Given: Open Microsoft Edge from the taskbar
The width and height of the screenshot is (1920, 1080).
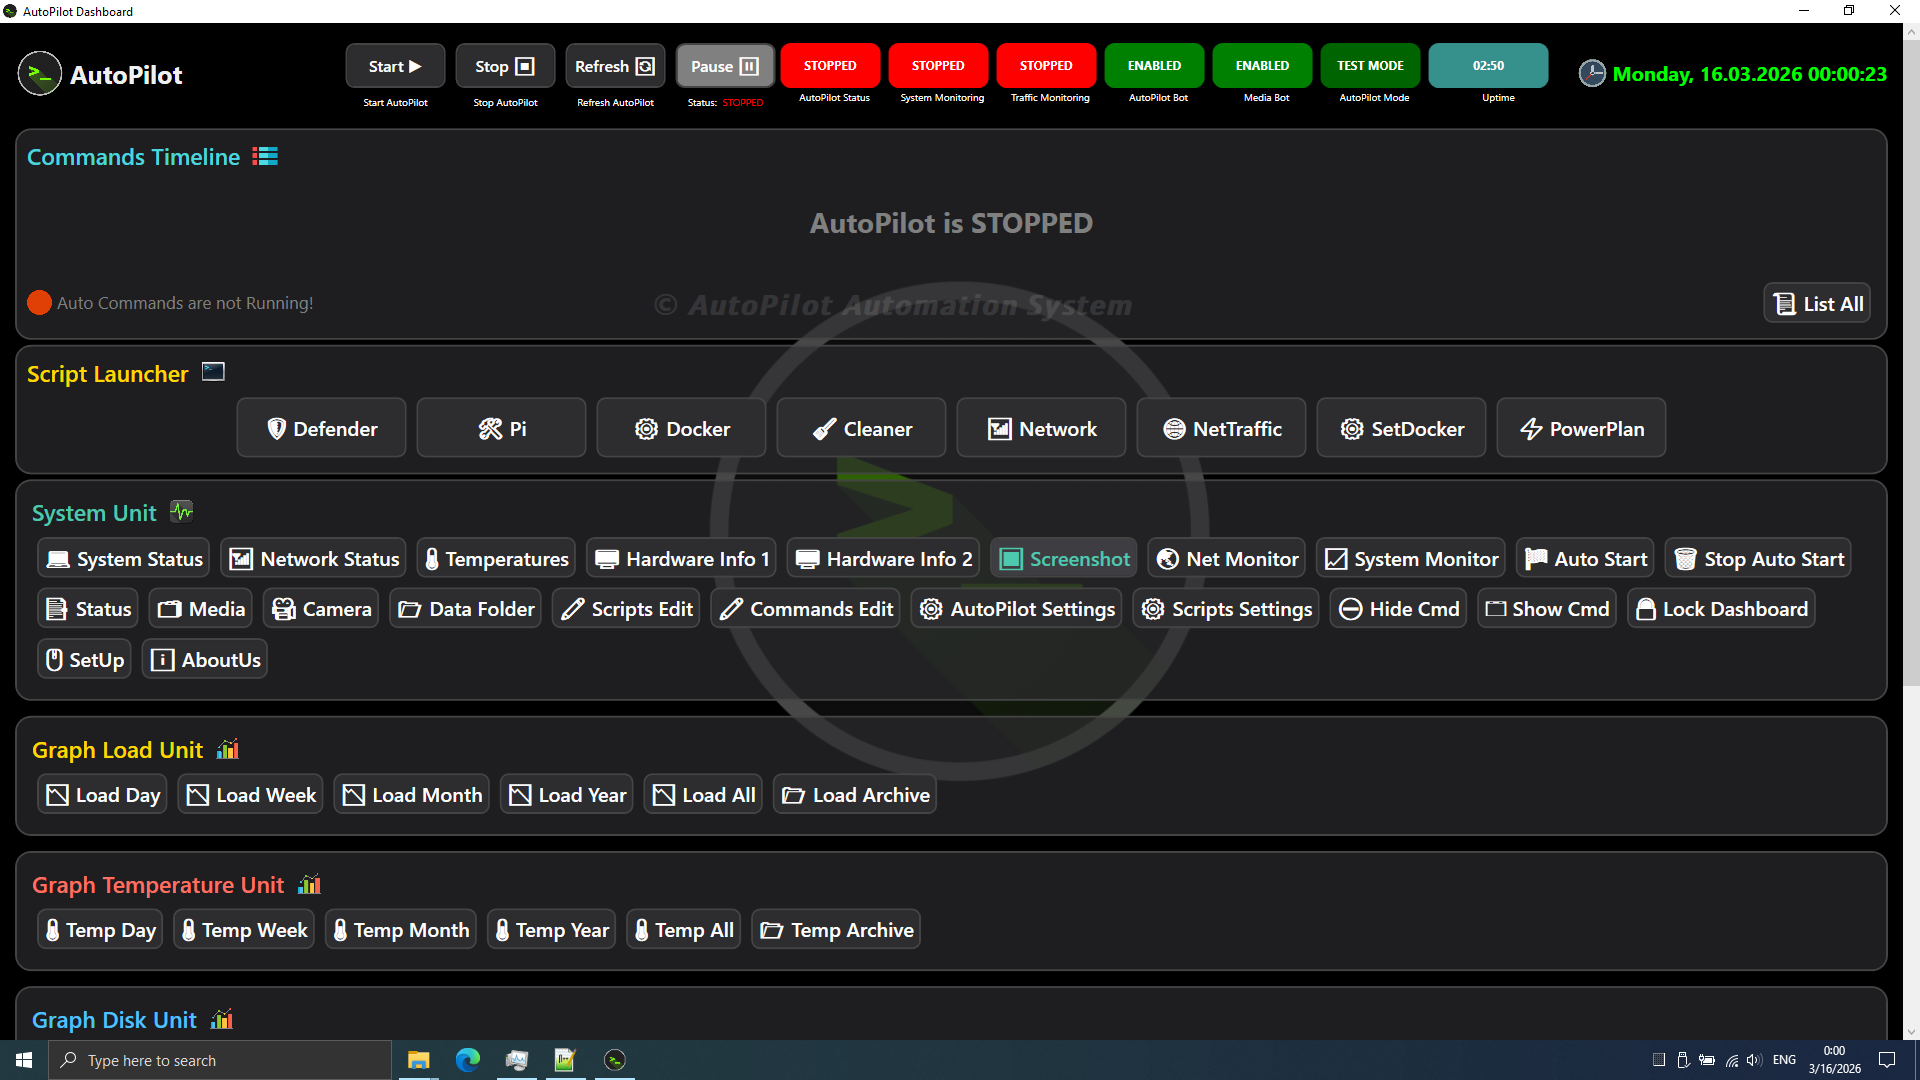Looking at the screenshot, I should pyautogui.click(x=467, y=1060).
